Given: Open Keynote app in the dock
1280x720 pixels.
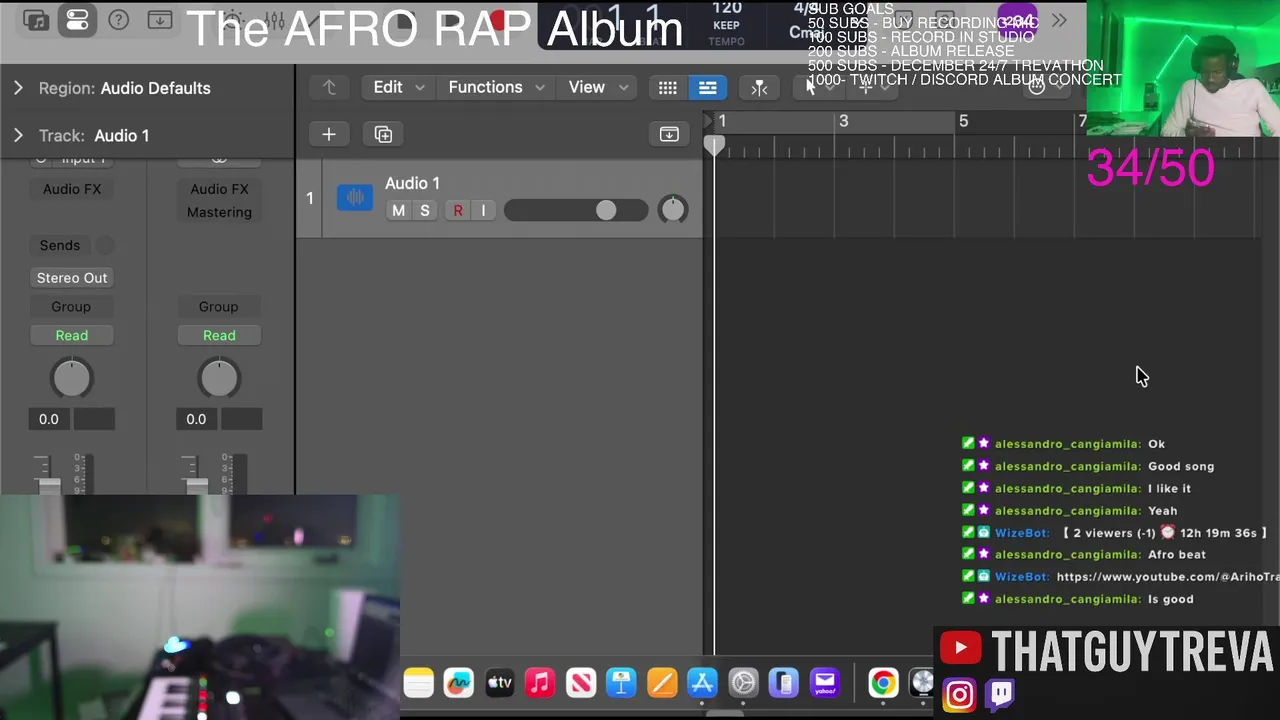Looking at the screenshot, I should 621,683.
